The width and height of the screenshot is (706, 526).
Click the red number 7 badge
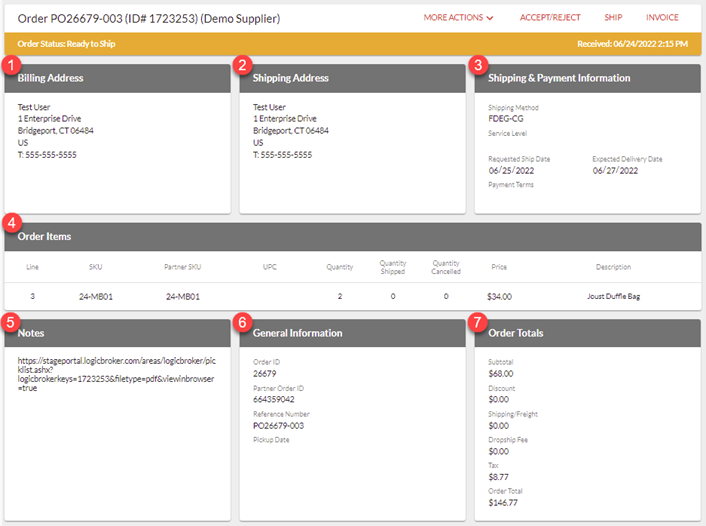coord(478,321)
